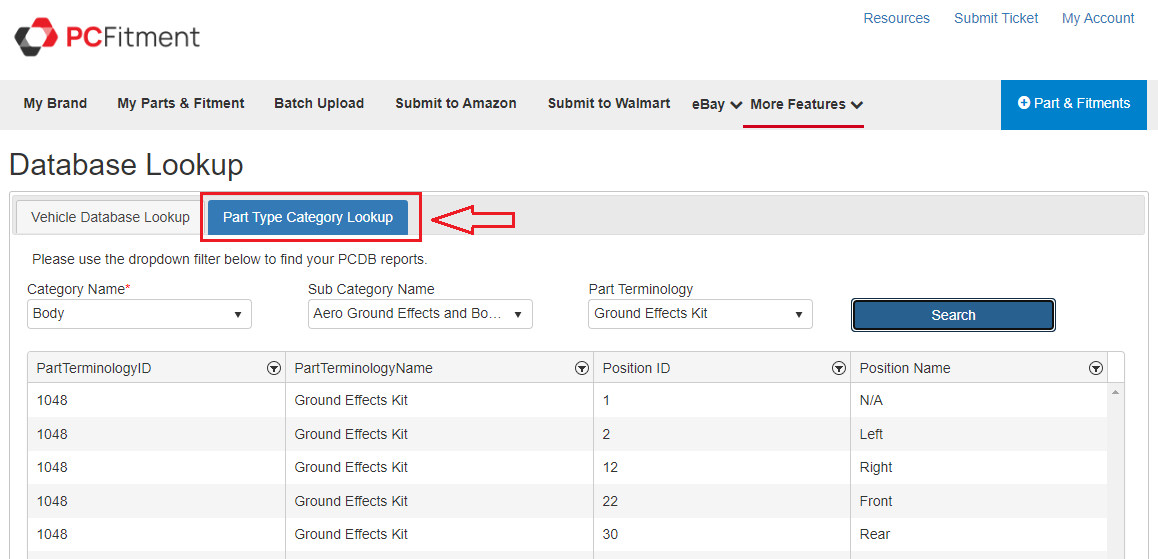1158x559 pixels.
Task: Open PartTerminologyName column filter icon
Action: tap(582, 368)
